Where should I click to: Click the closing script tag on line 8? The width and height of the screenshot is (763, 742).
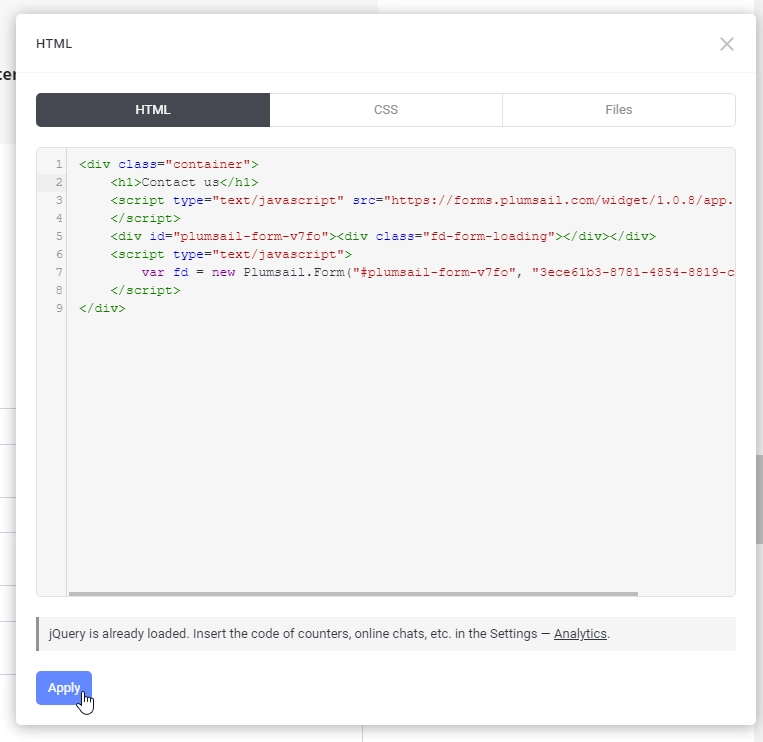tap(145, 290)
